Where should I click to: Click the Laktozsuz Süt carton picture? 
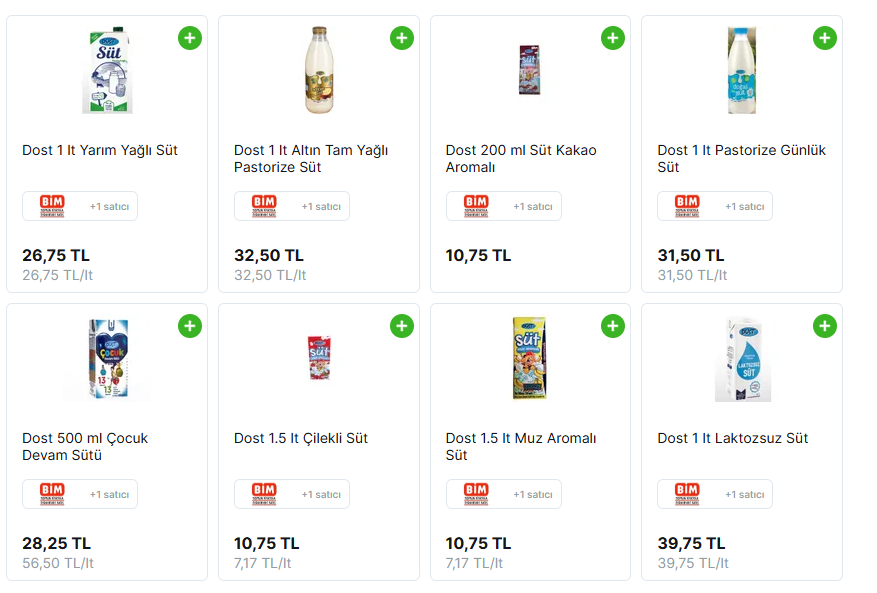[x=742, y=358]
